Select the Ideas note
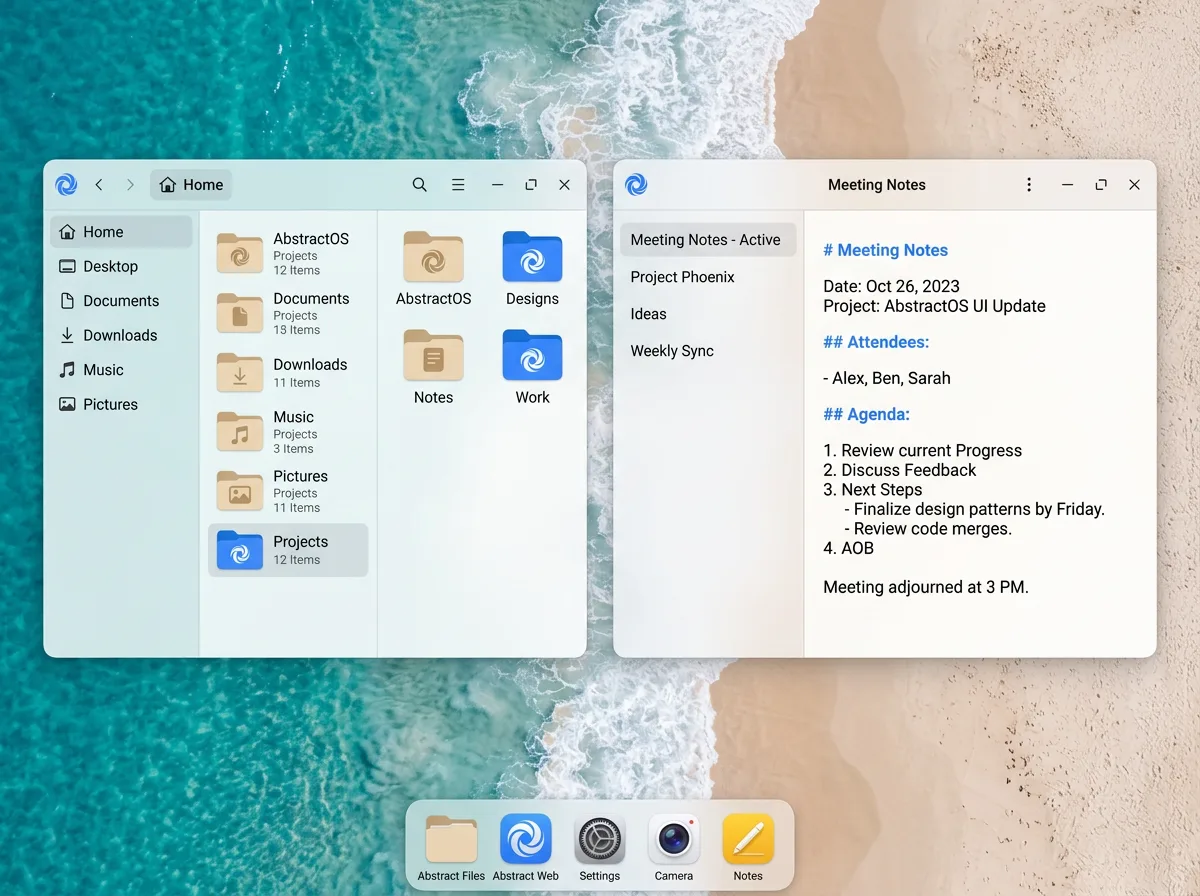 [708, 314]
